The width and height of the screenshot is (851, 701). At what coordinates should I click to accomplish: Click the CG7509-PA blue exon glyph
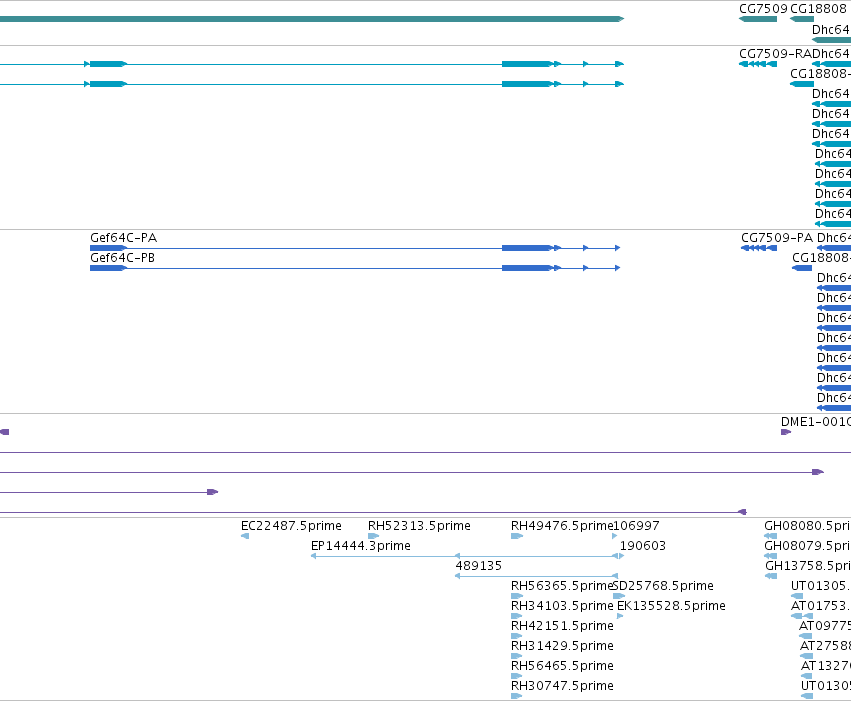[x=759, y=248]
